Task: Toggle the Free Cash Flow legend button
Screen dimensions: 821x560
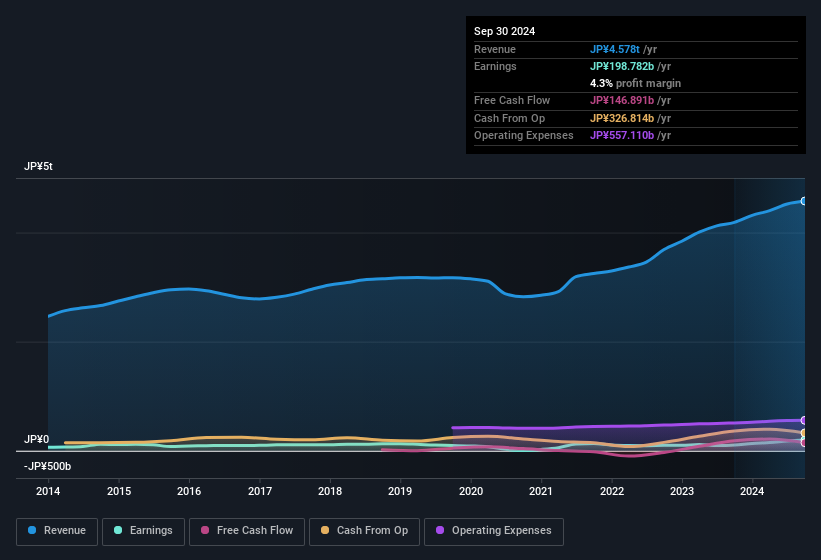Action: pyautogui.click(x=247, y=531)
